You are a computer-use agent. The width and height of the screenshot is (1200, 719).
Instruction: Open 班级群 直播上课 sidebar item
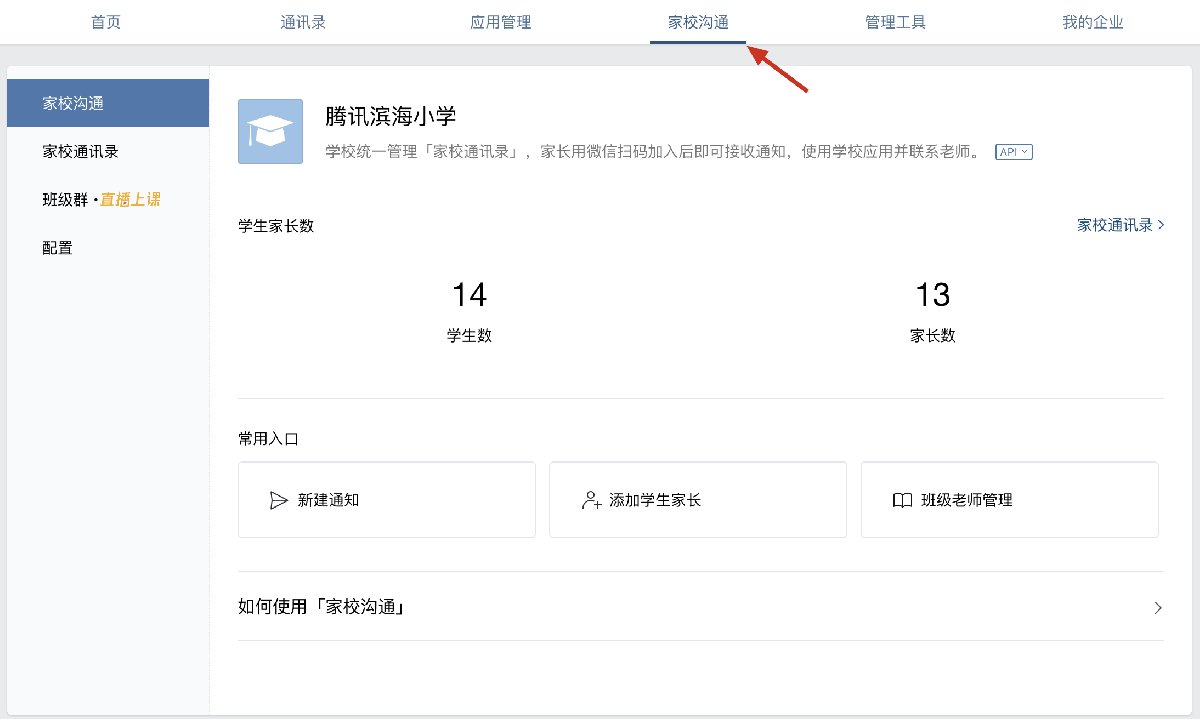pyautogui.click(x=108, y=199)
